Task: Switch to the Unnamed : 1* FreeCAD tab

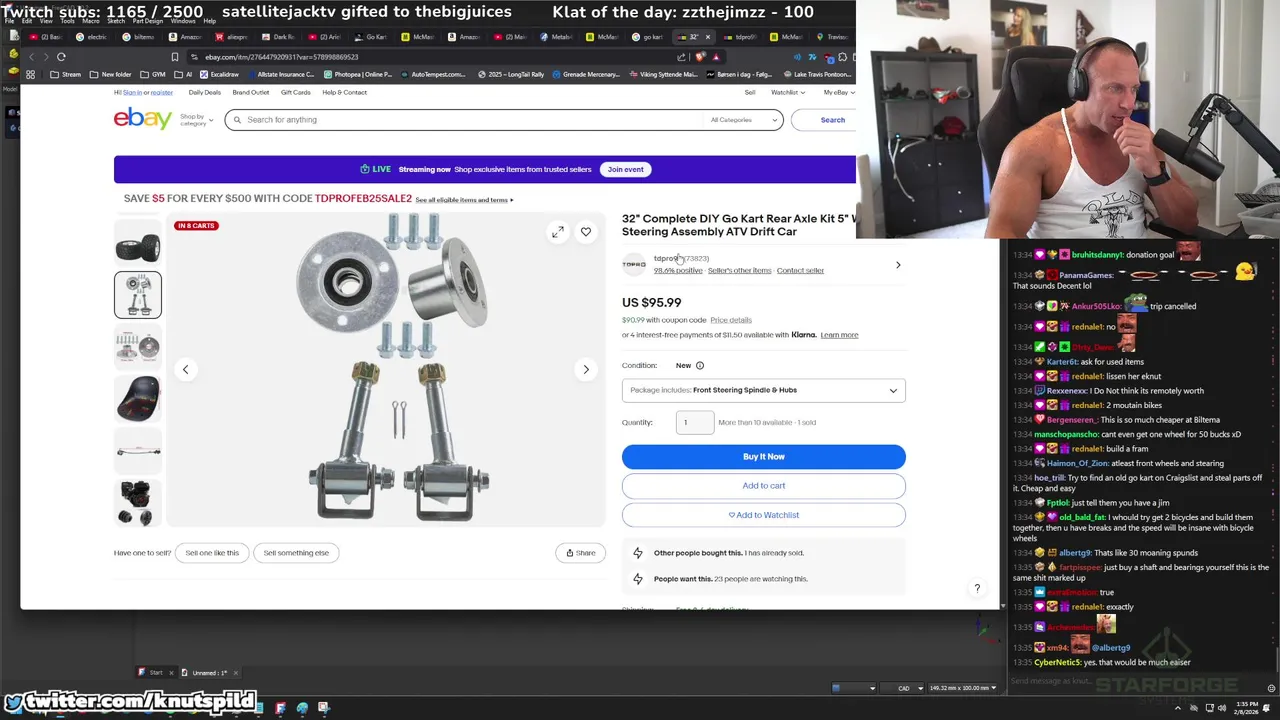Action: point(210,673)
